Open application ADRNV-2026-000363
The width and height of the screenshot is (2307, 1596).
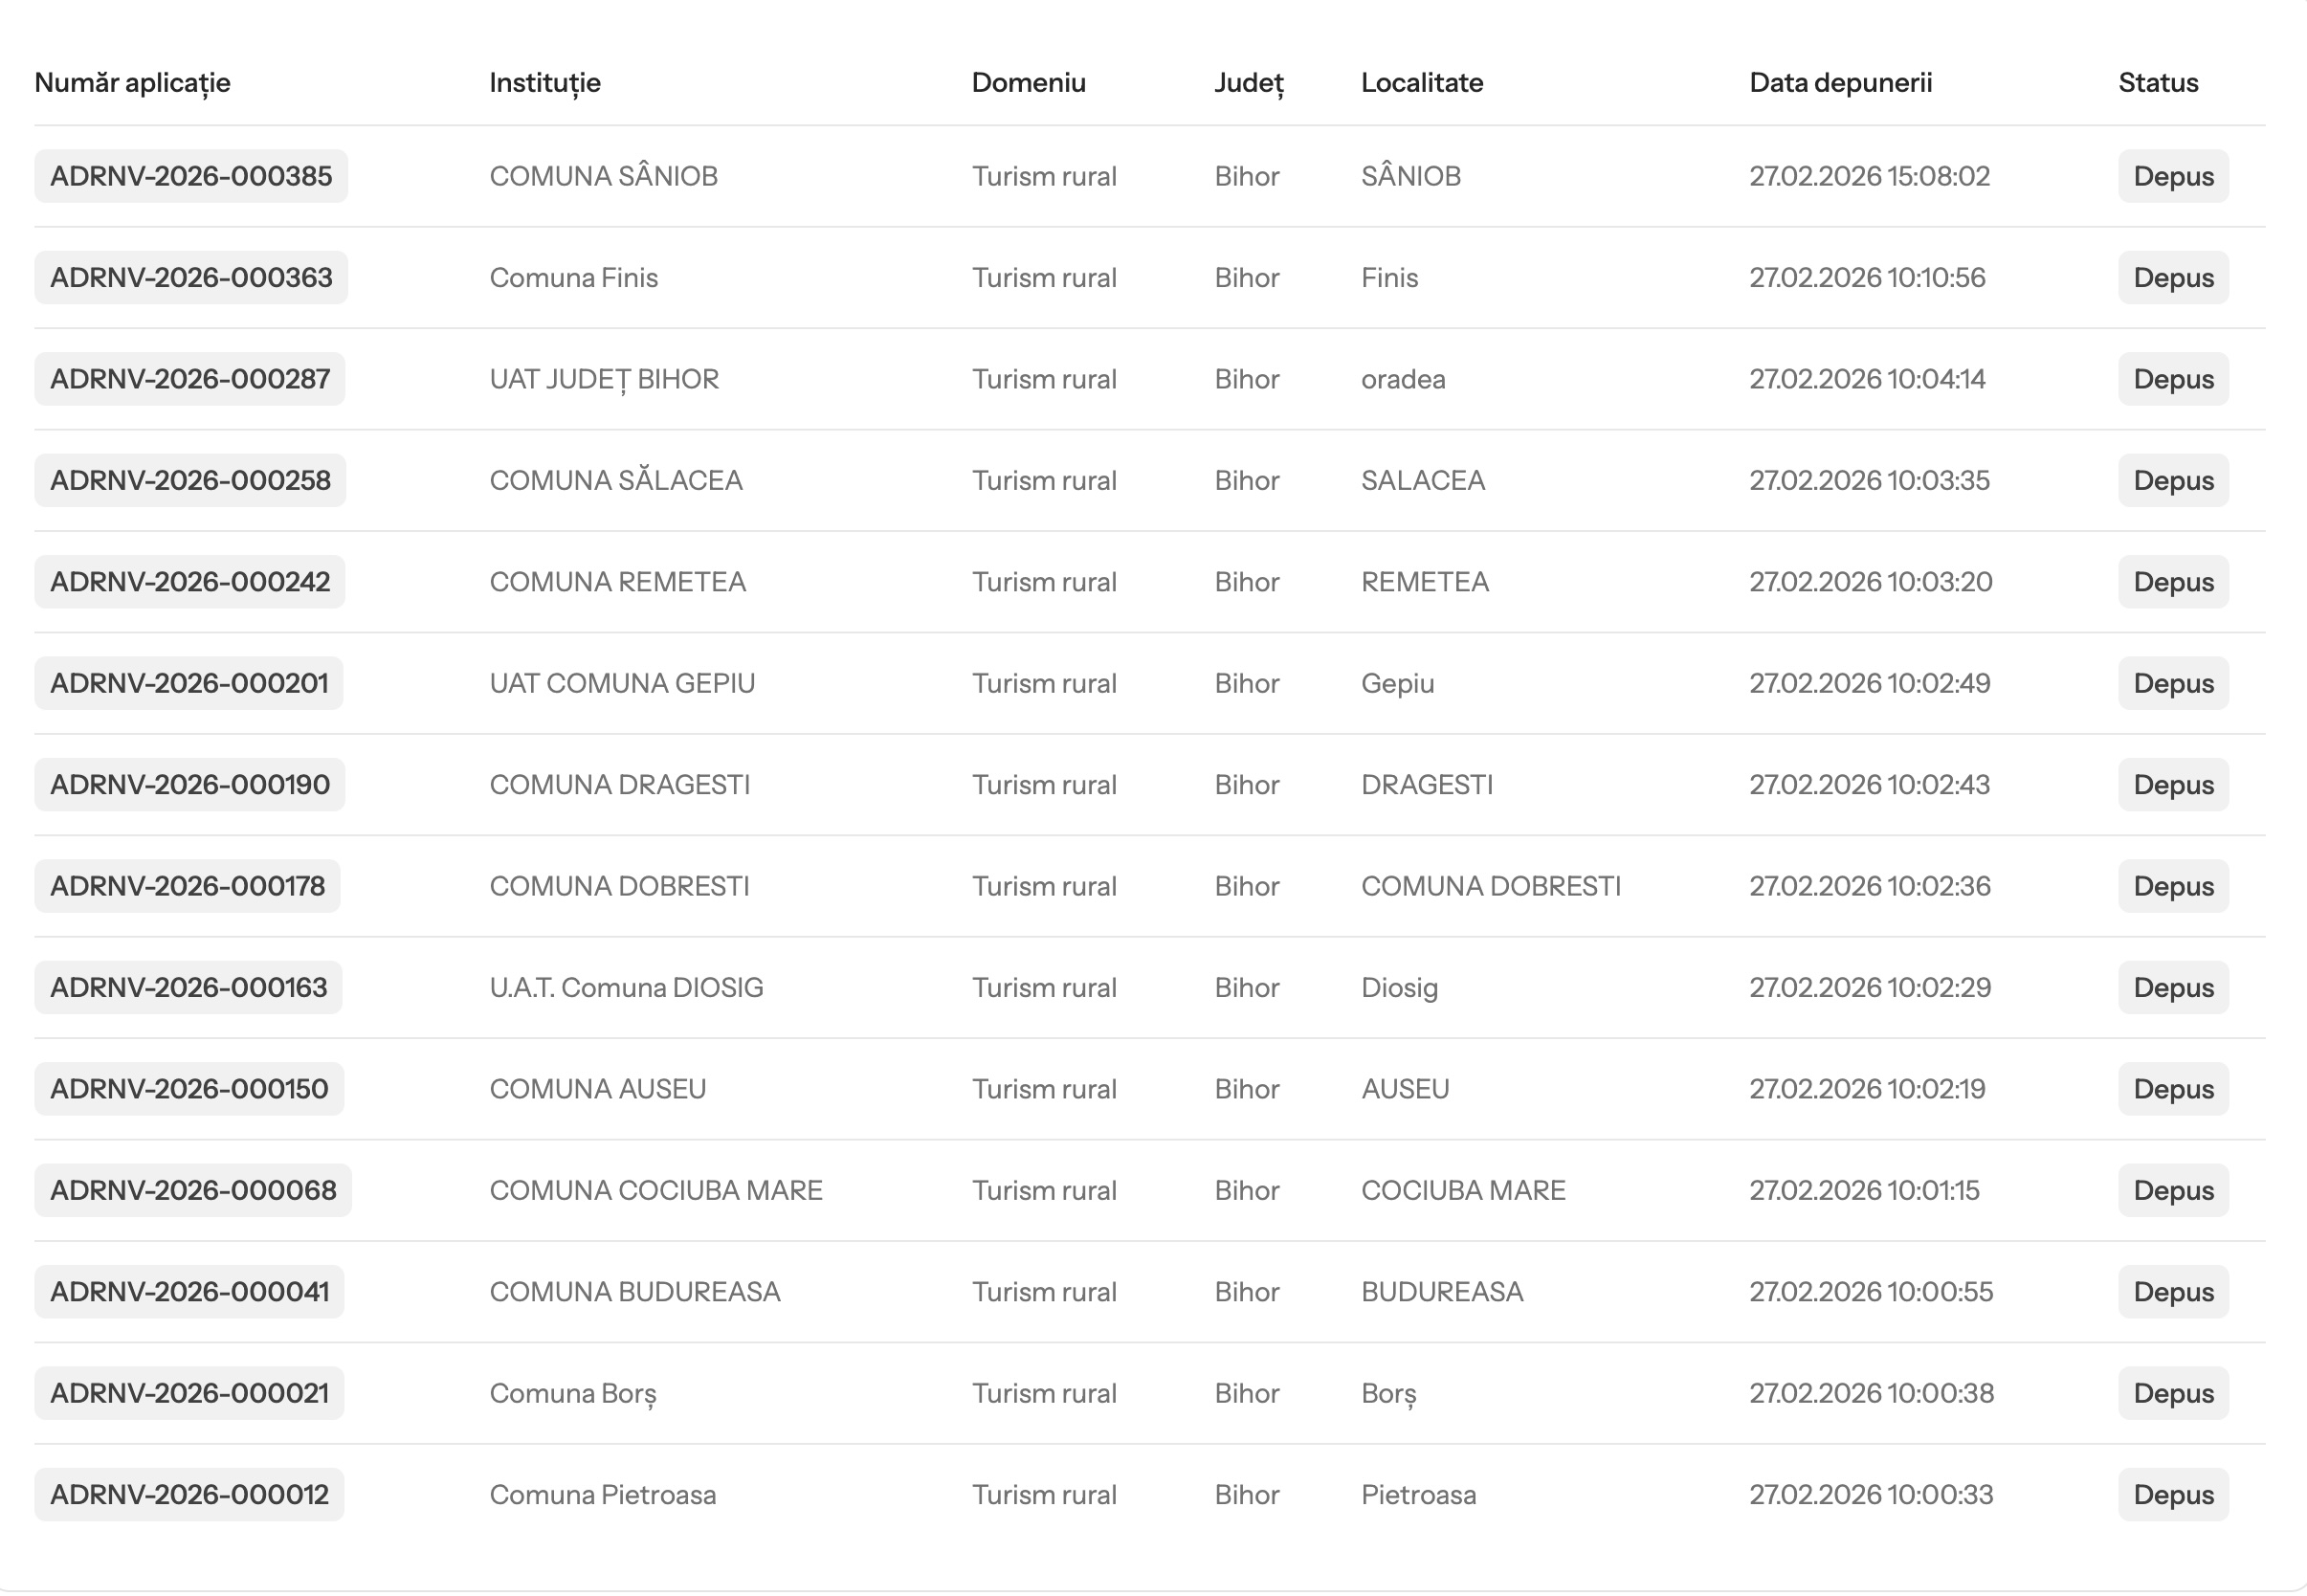(x=191, y=277)
